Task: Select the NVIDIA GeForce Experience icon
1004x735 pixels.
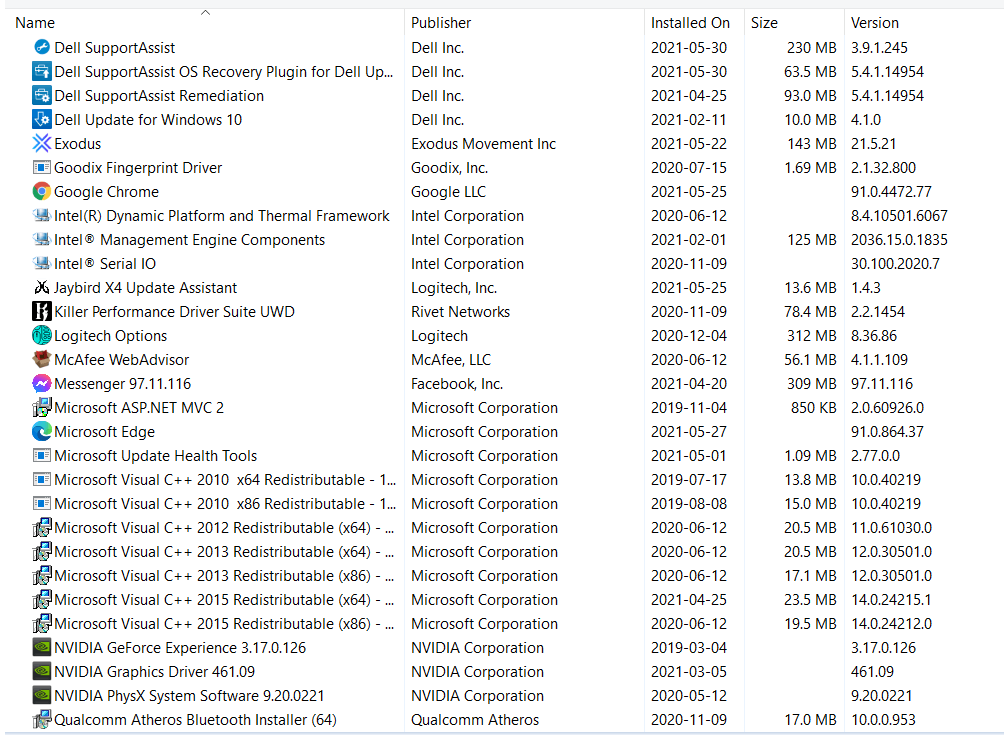Action: point(42,648)
